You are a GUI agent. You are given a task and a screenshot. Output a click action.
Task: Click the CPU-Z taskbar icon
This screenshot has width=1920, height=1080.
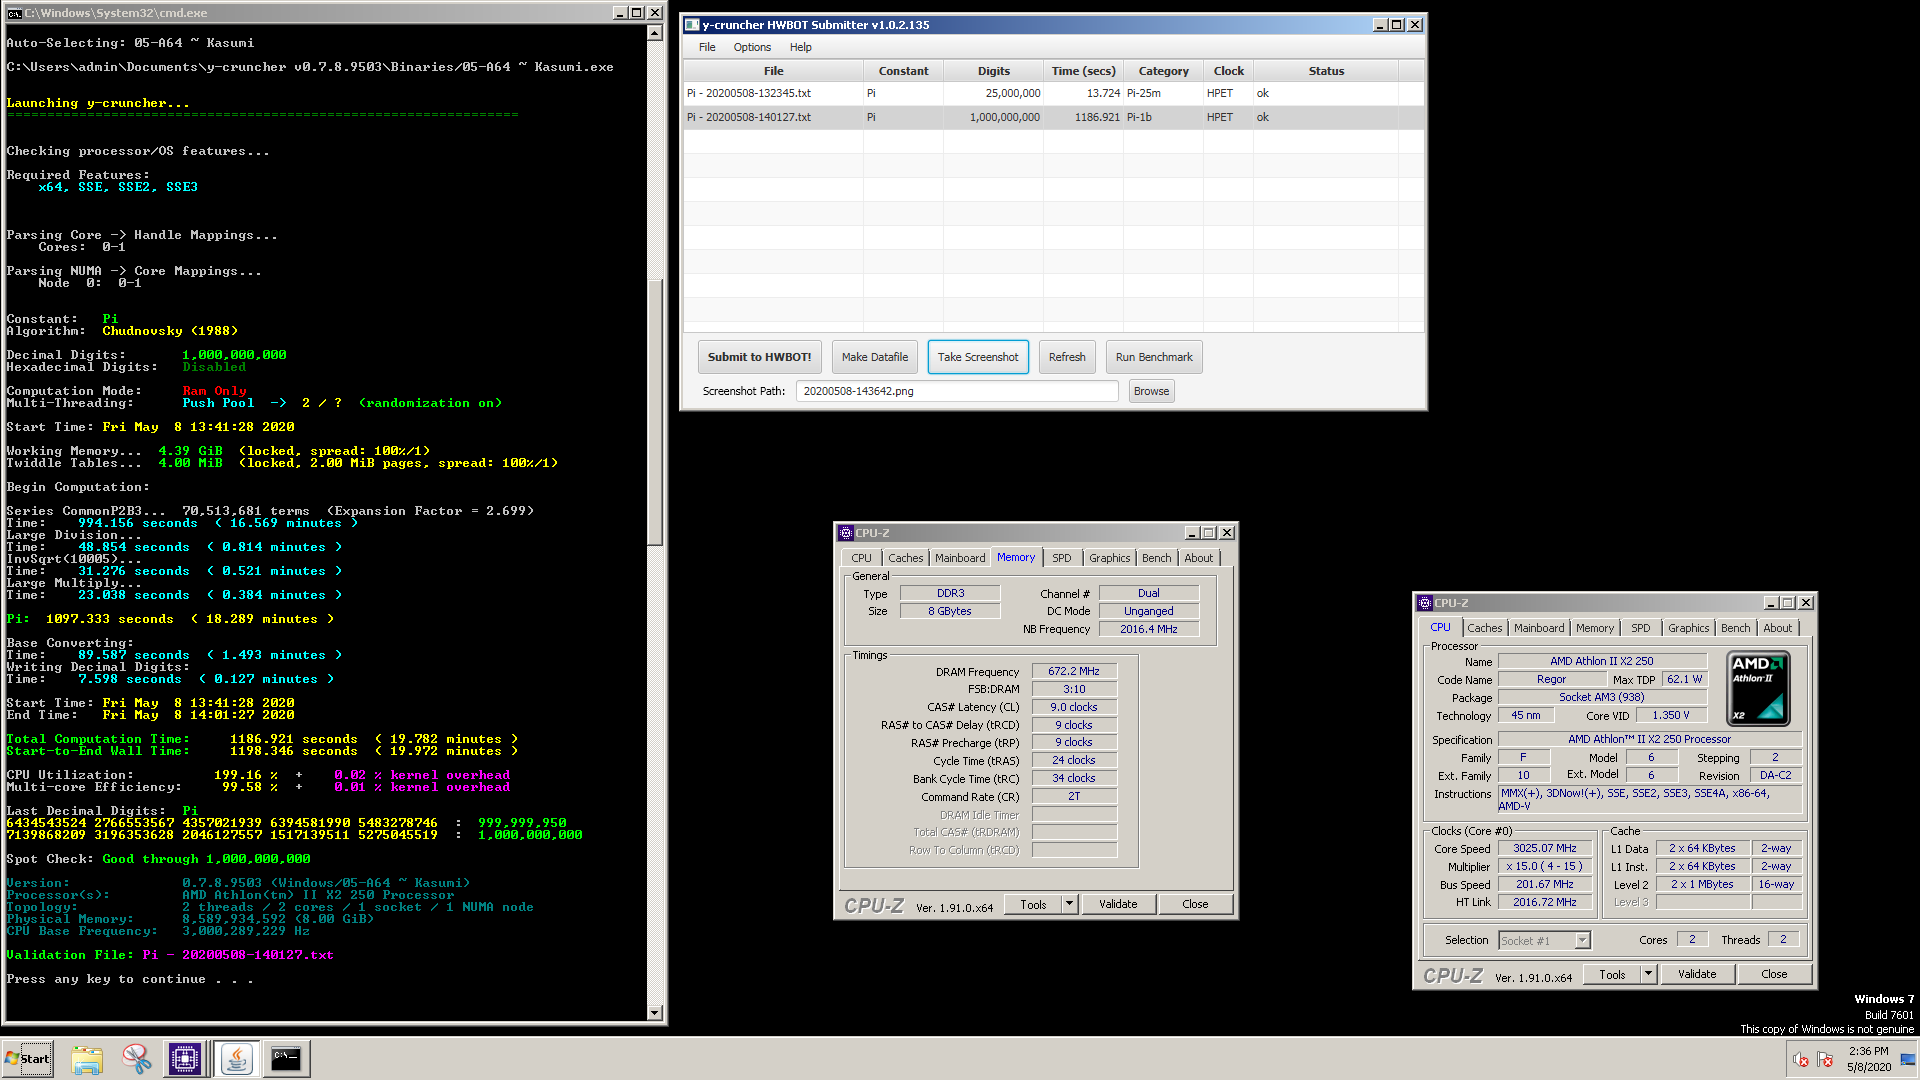185,1058
